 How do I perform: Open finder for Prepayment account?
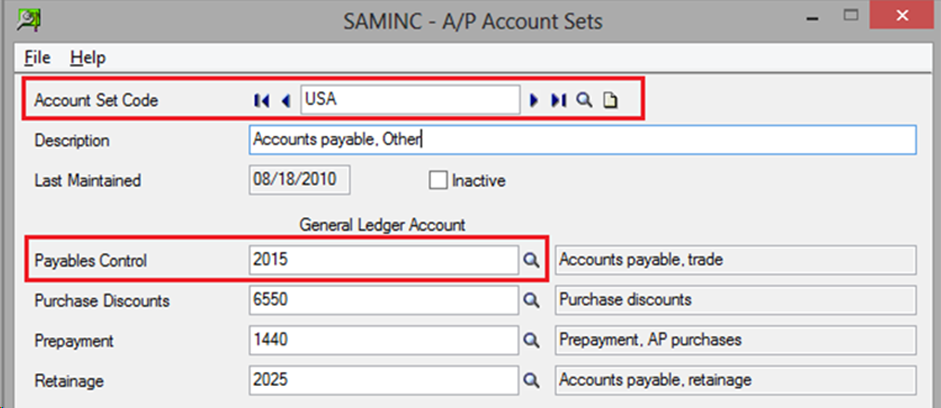click(531, 340)
